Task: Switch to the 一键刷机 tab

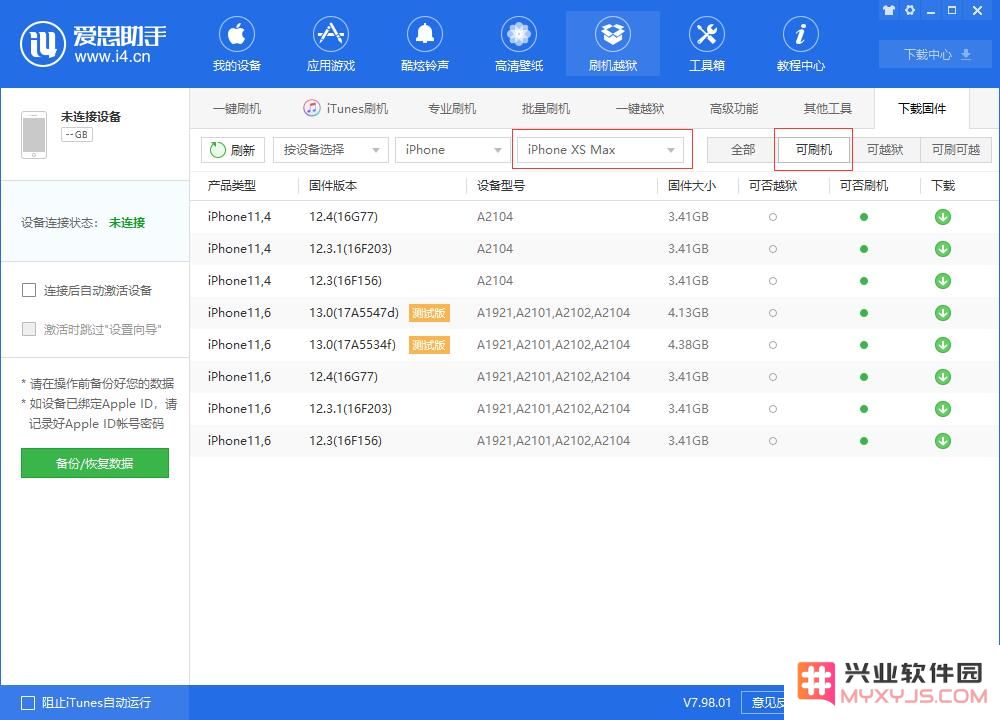Action: 237,108
